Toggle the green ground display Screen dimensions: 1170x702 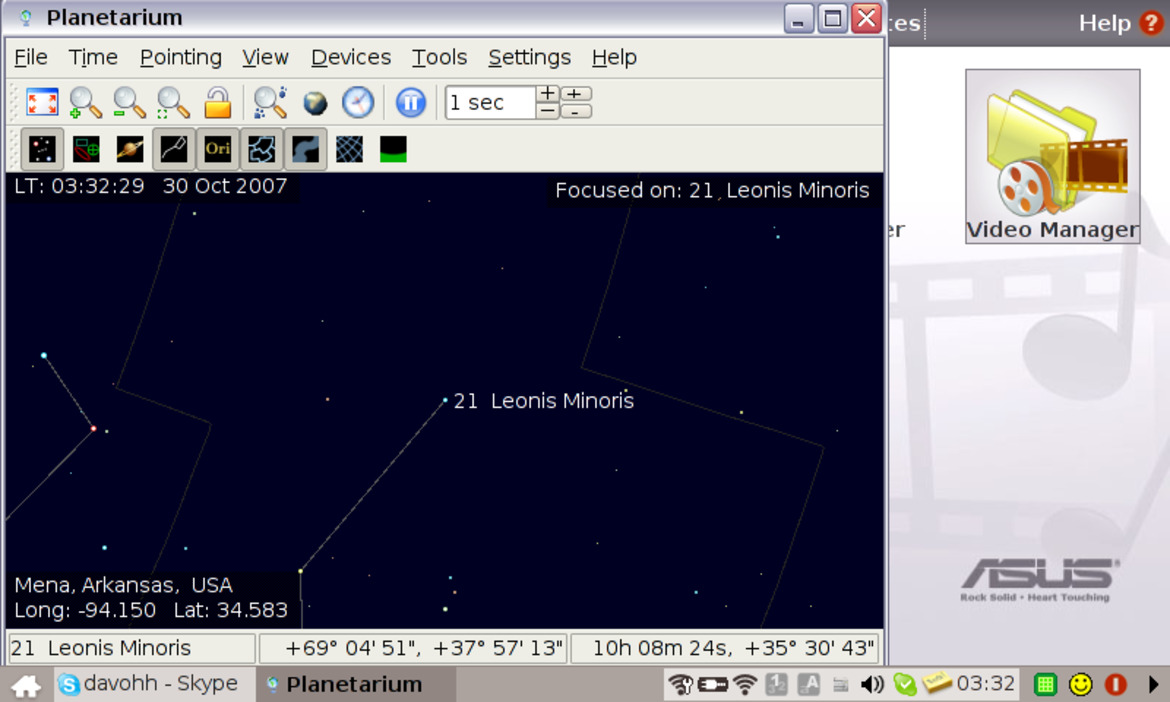[x=393, y=149]
